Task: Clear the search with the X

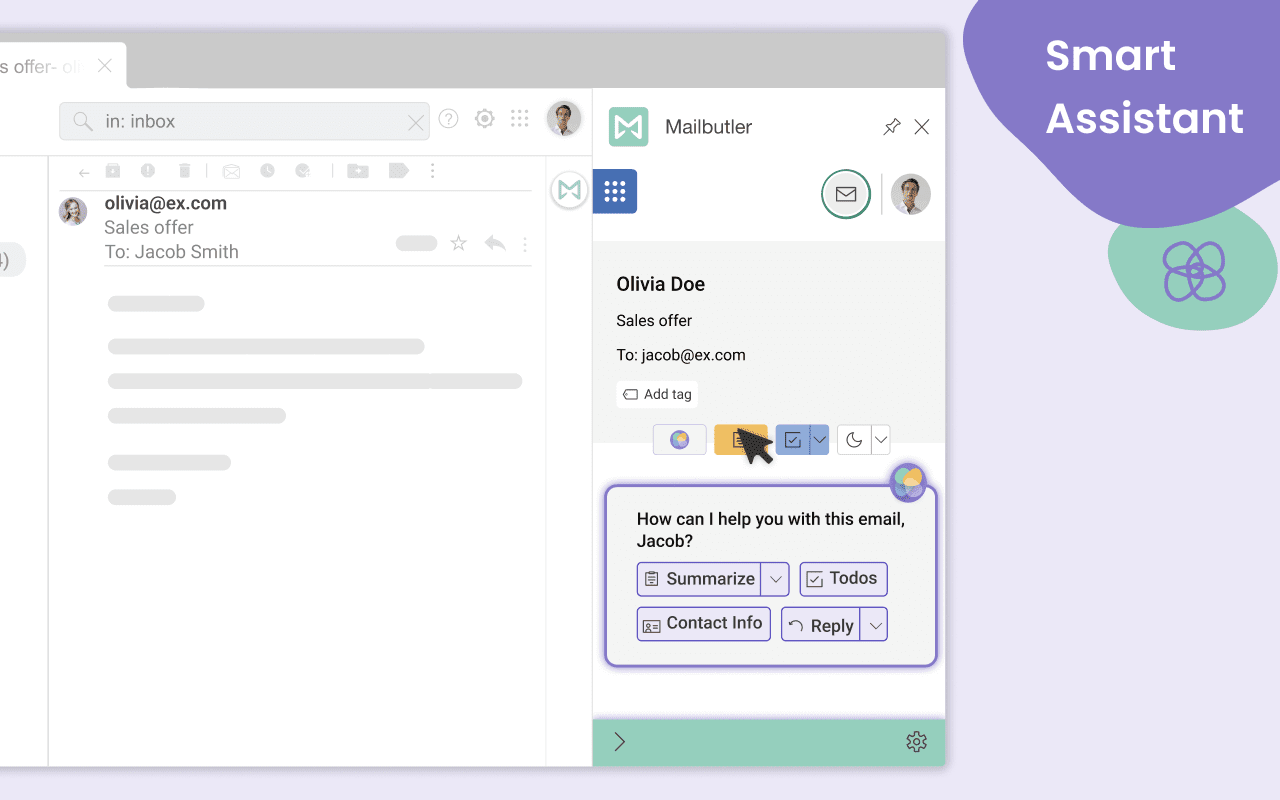Action: coord(416,123)
